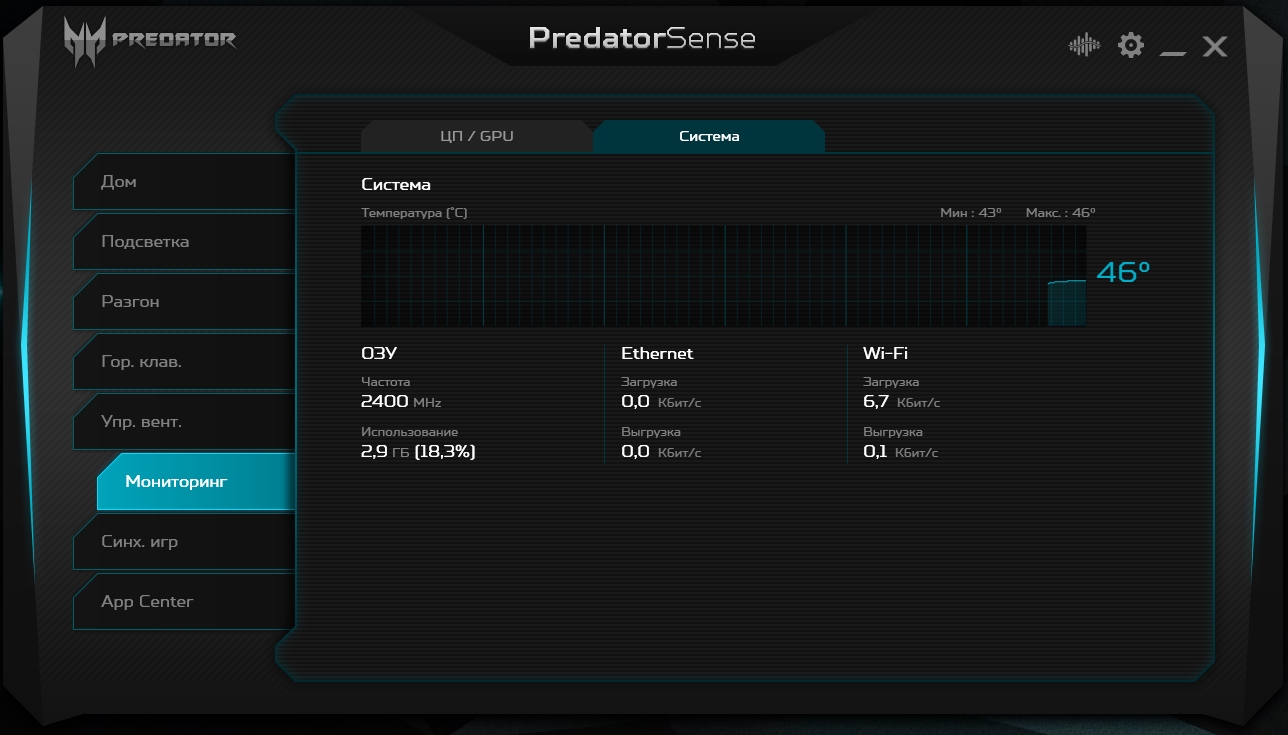Click Wi-Fi upload value 0,1 Кбит/с
This screenshot has height=735, width=1288.
point(900,452)
